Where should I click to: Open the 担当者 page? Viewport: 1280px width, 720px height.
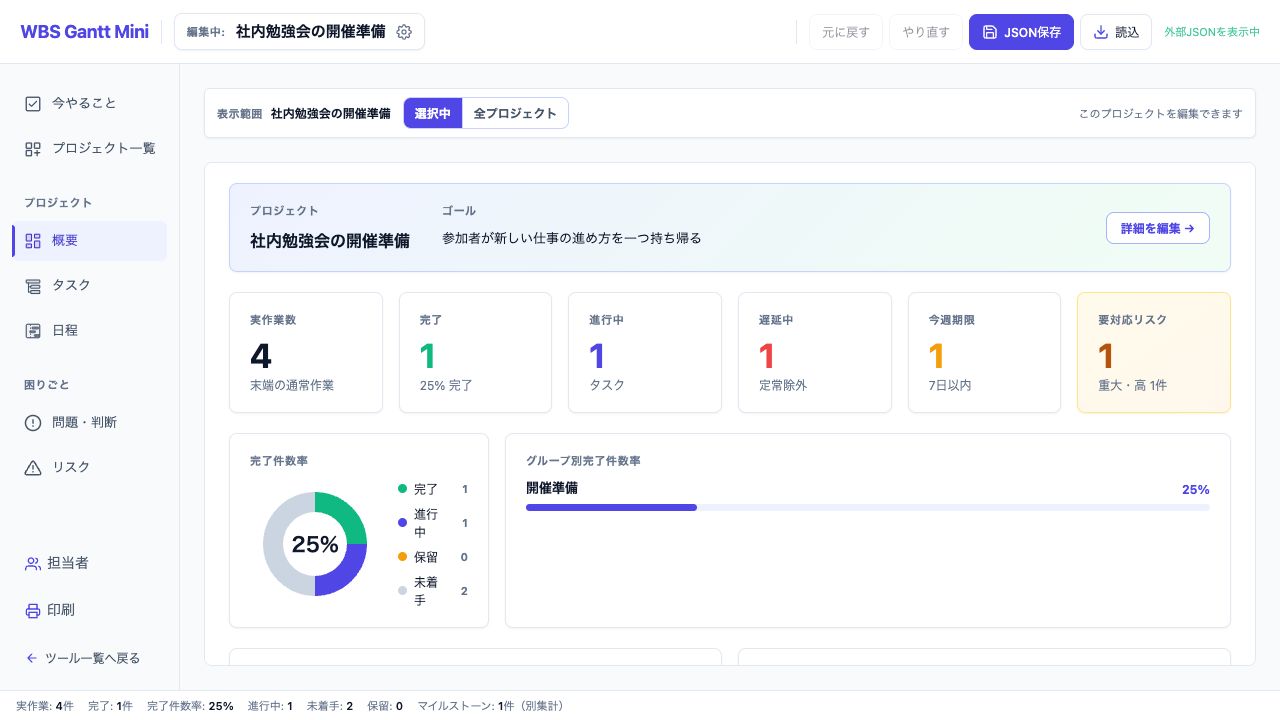(x=89, y=563)
